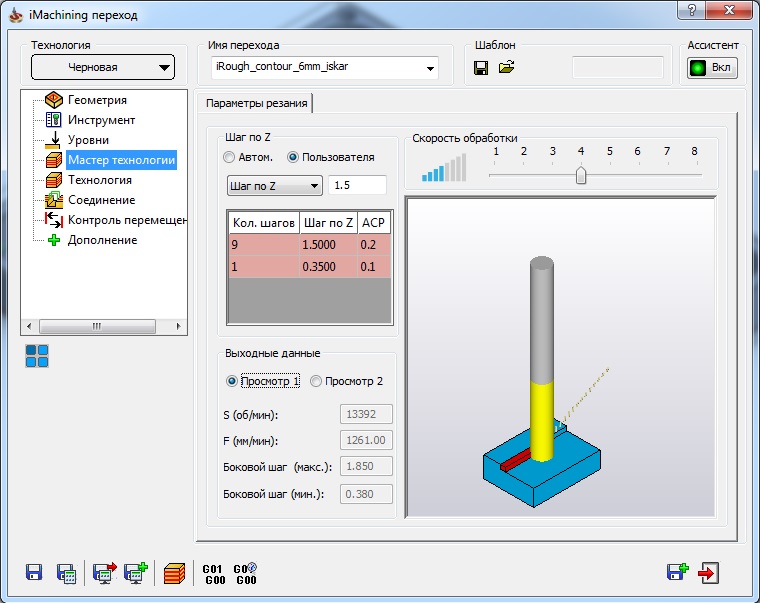The width and height of the screenshot is (760, 603).
Task: Click the Контроль перемещений tree icon
Action: coord(54,220)
